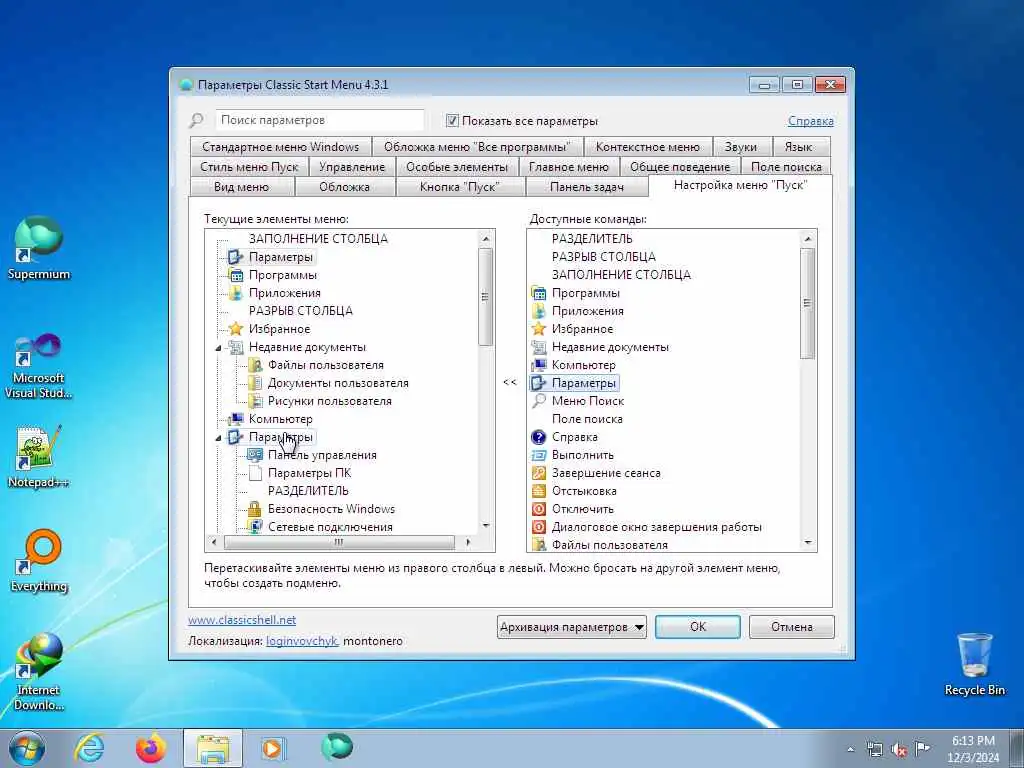Click Windows Start button
This screenshot has height=768, width=1024.
tap(27, 748)
